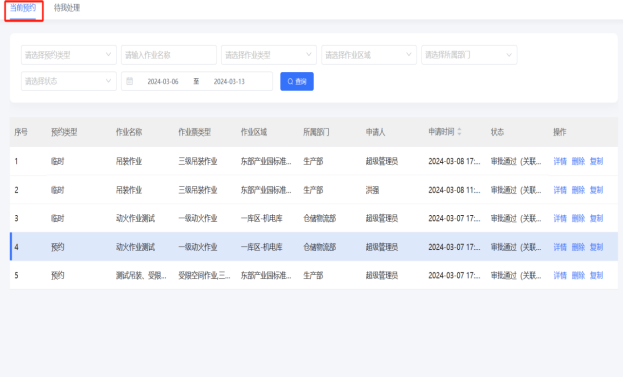The width and height of the screenshot is (623, 377).
Task: Click 一库区-机电库 in row 4
Action: click(261, 247)
